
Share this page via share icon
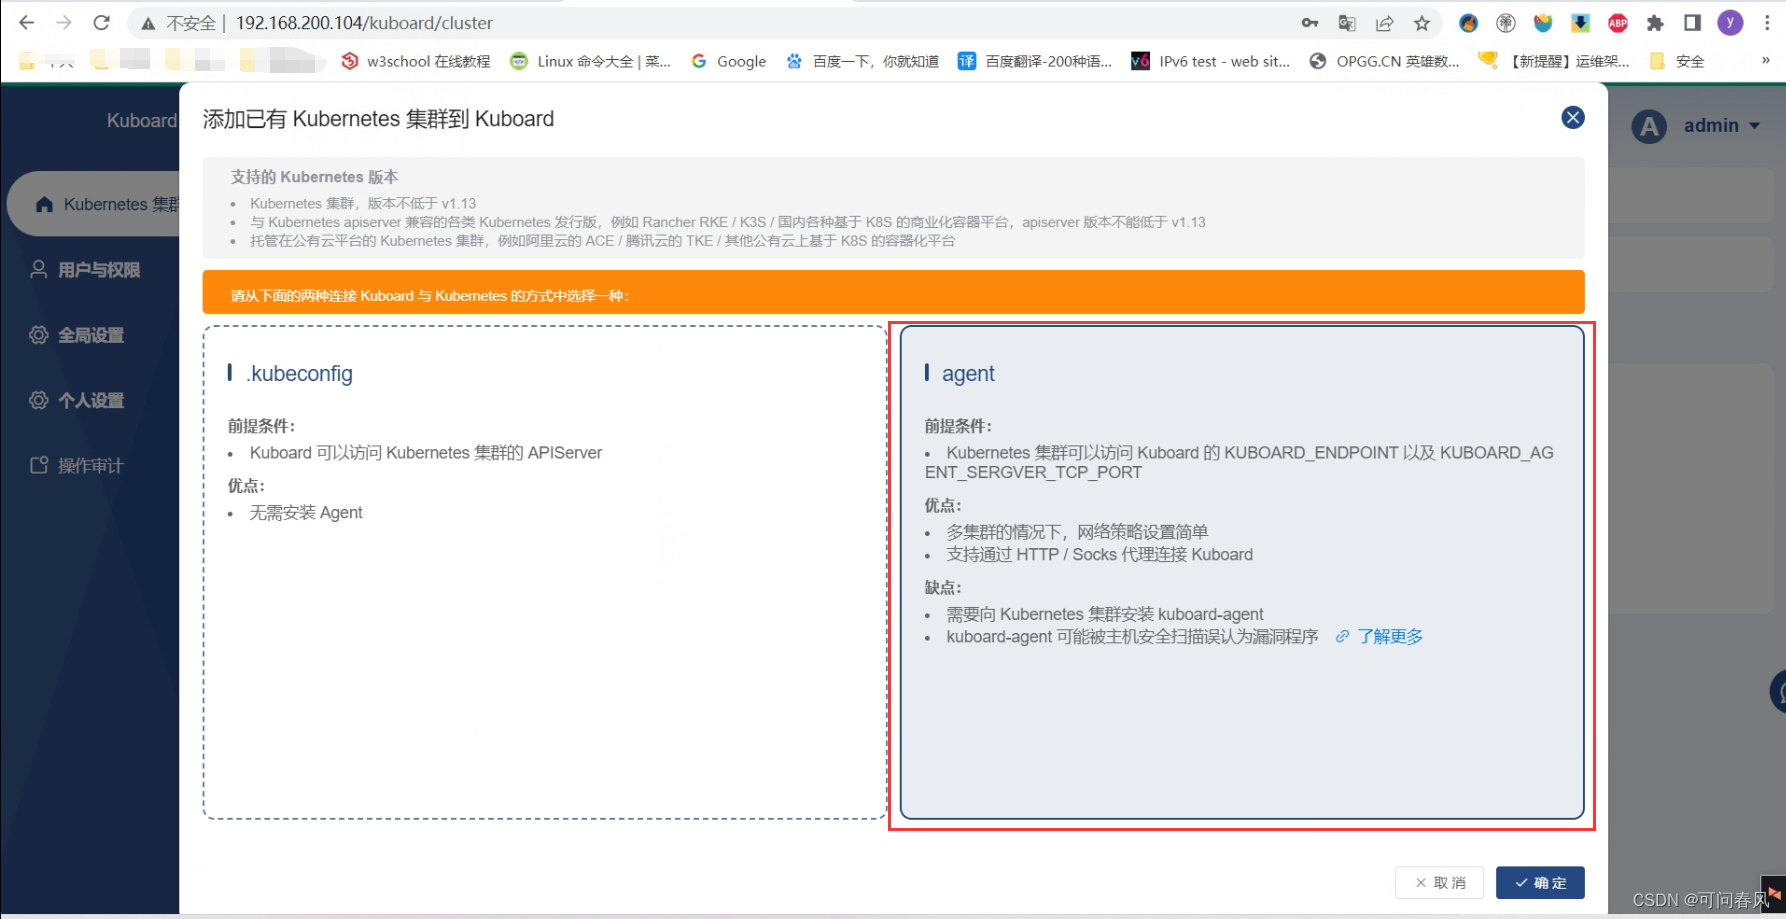pyautogui.click(x=1385, y=23)
